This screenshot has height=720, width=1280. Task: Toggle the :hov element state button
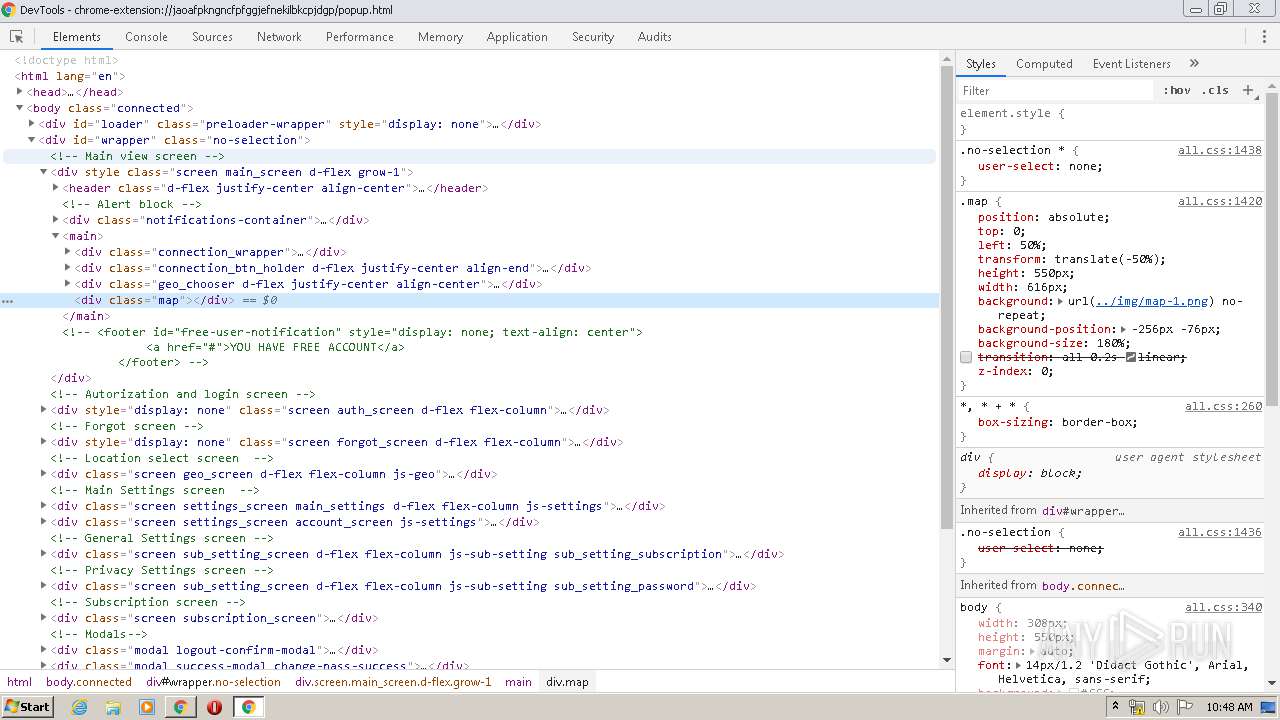1177,90
